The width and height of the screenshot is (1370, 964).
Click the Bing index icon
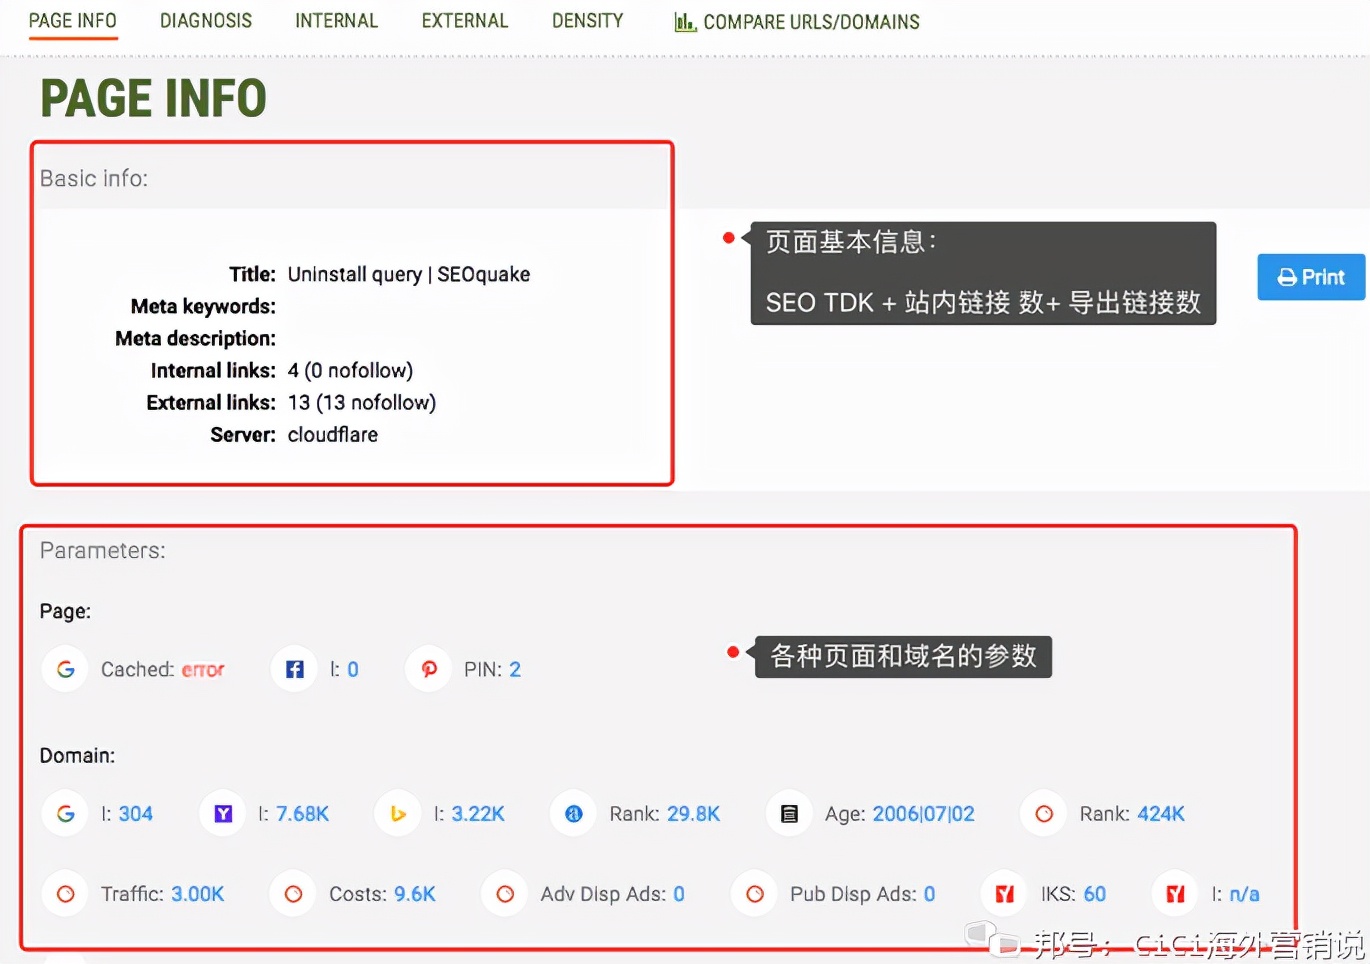[397, 813]
